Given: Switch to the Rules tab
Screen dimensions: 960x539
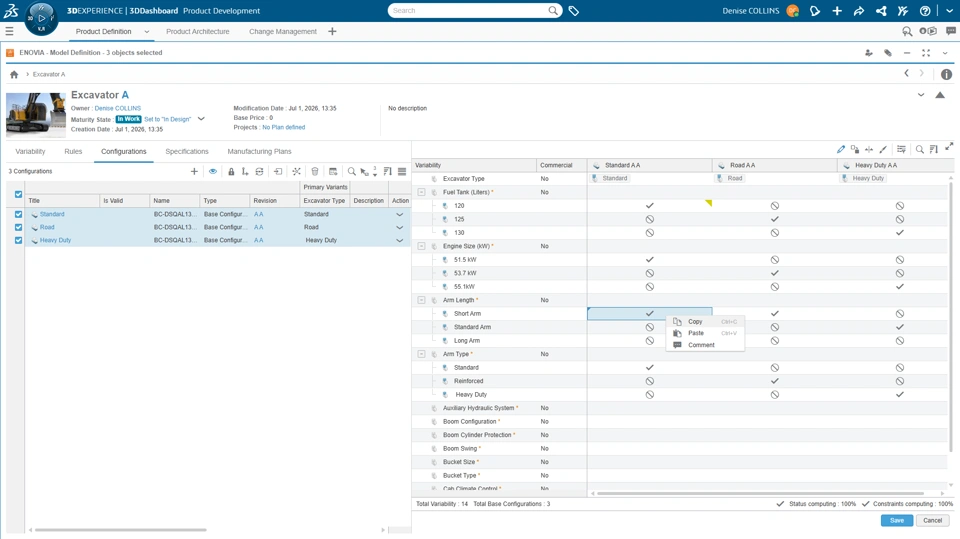Looking at the screenshot, I should (73, 151).
